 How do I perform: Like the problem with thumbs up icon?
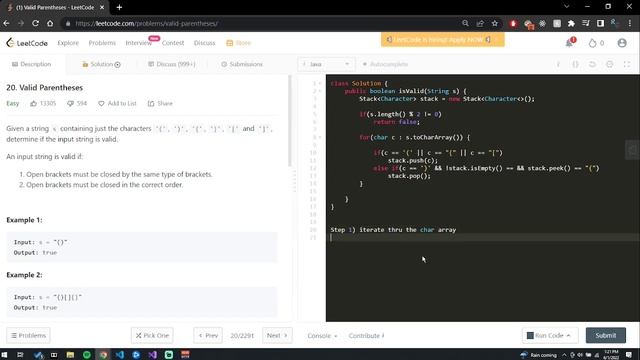click(x=33, y=104)
